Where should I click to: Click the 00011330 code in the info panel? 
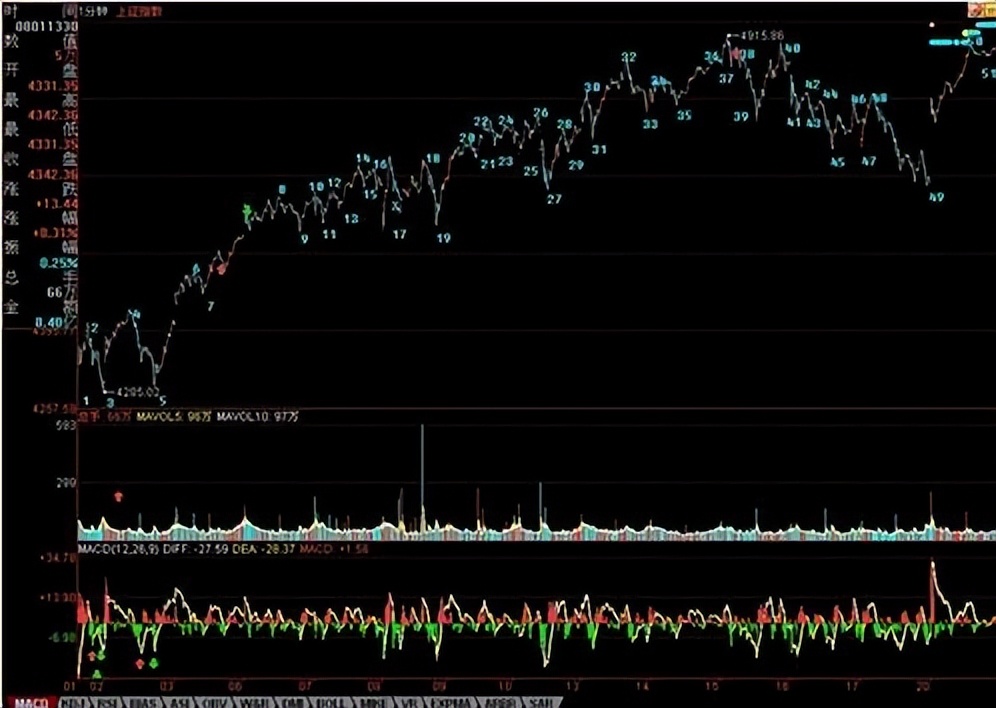pos(46,27)
